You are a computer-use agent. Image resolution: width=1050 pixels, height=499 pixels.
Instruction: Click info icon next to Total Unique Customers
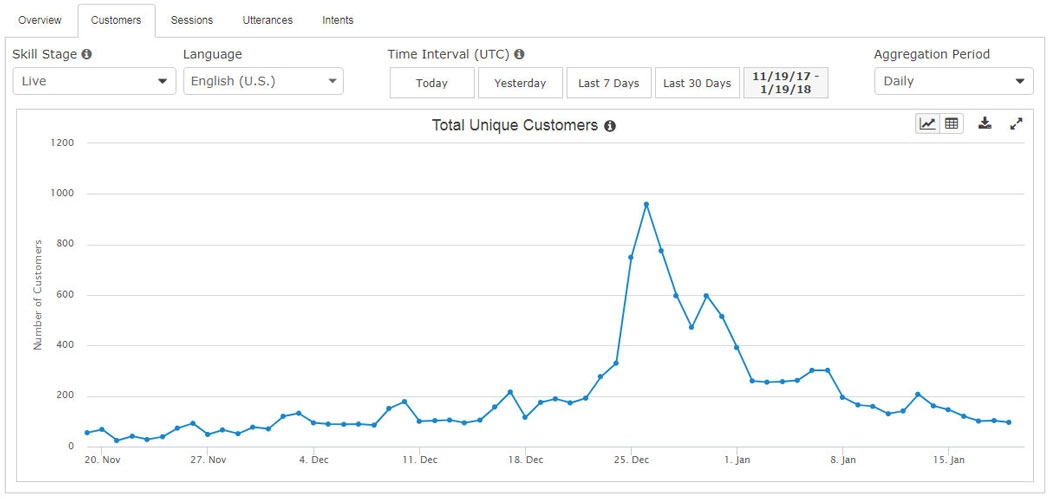(x=609, y=126)
